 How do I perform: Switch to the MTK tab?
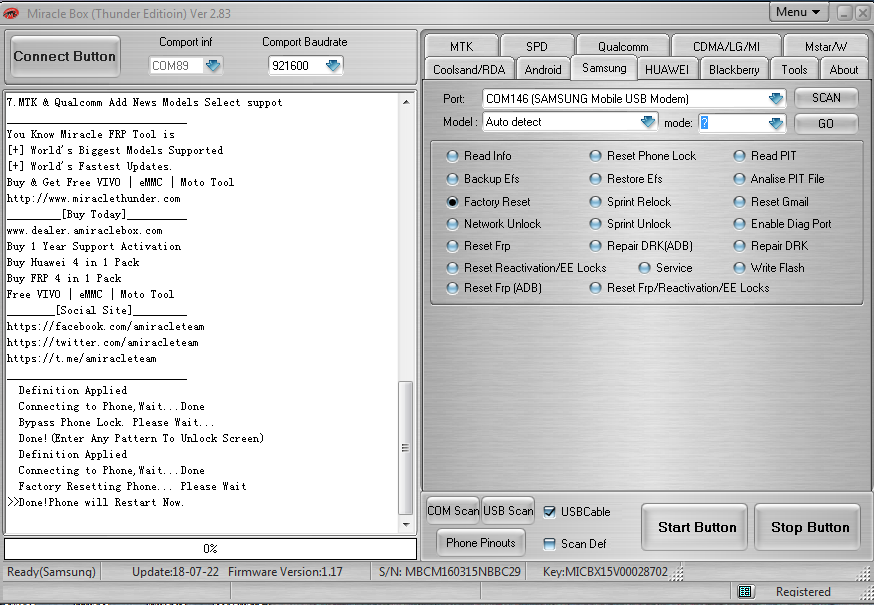pyautogui.click(x=461, y=47)
